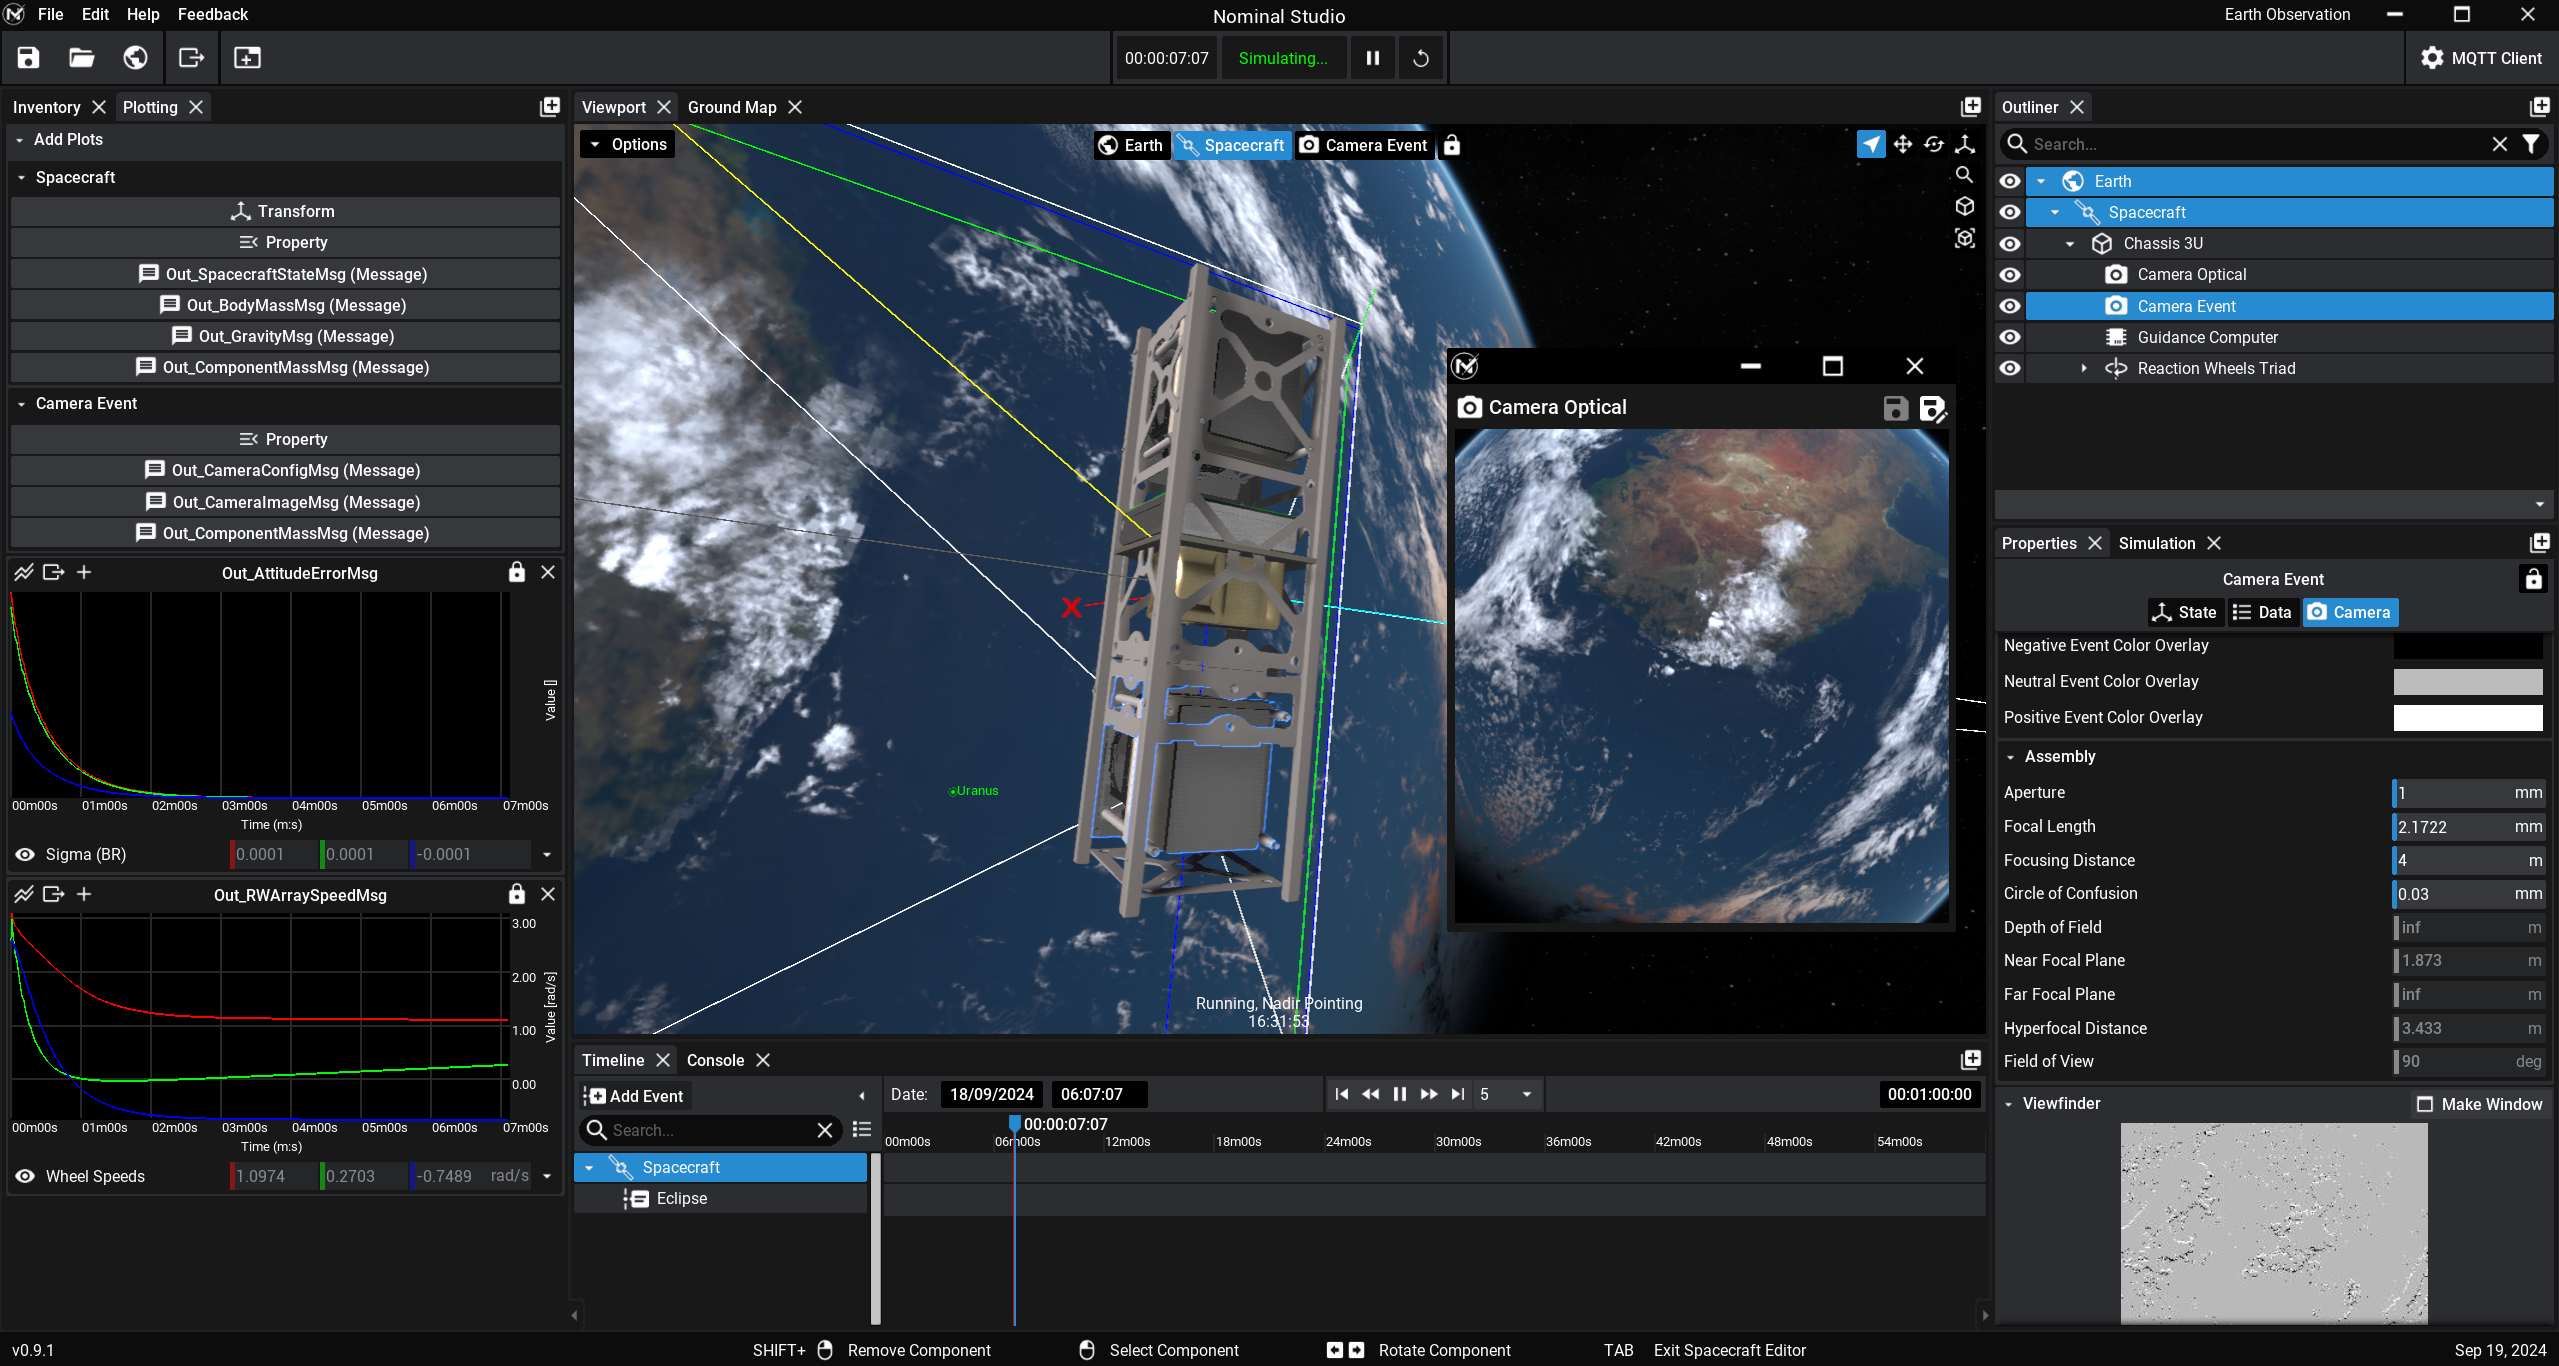Screen dimensions: 2559x1366
Task: Switch to the Console tab
Action: pyautogui.click(x=715, y=1060)
